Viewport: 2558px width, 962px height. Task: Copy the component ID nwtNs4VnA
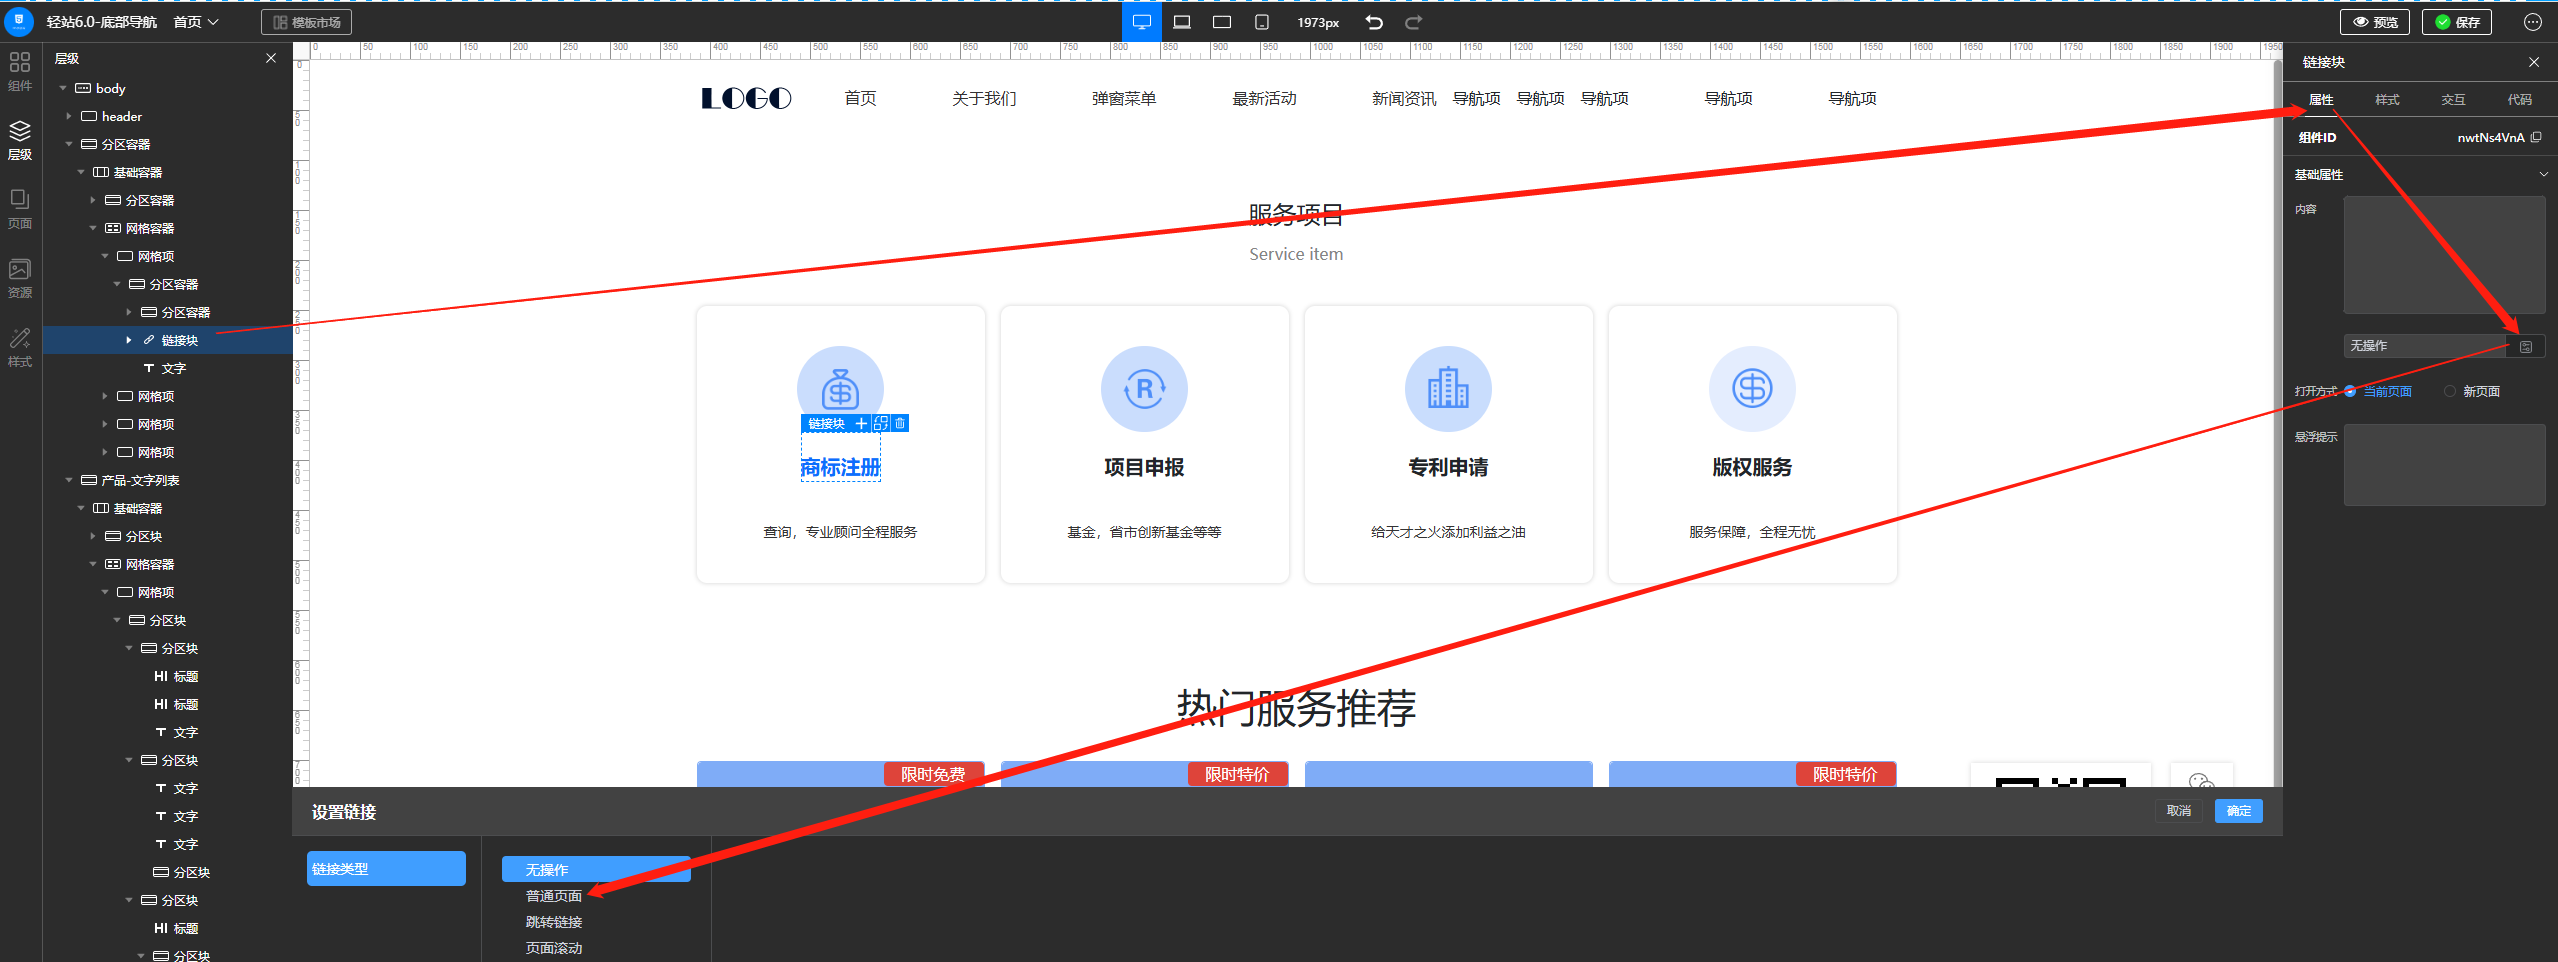[x=2536, y=137]
